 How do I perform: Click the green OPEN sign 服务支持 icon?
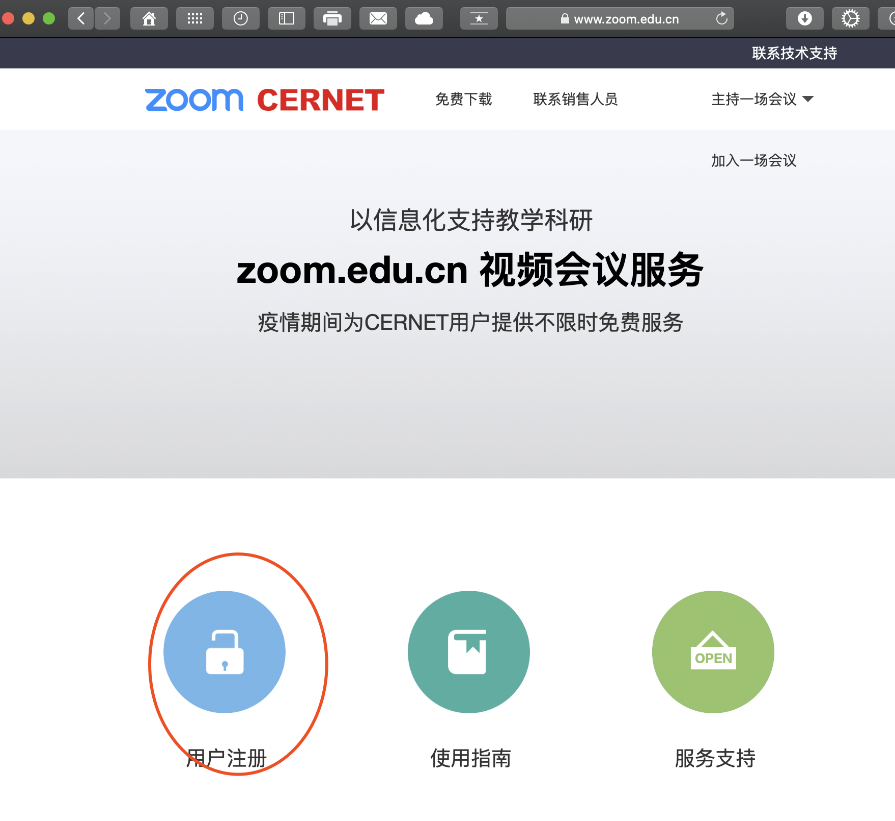713,651
